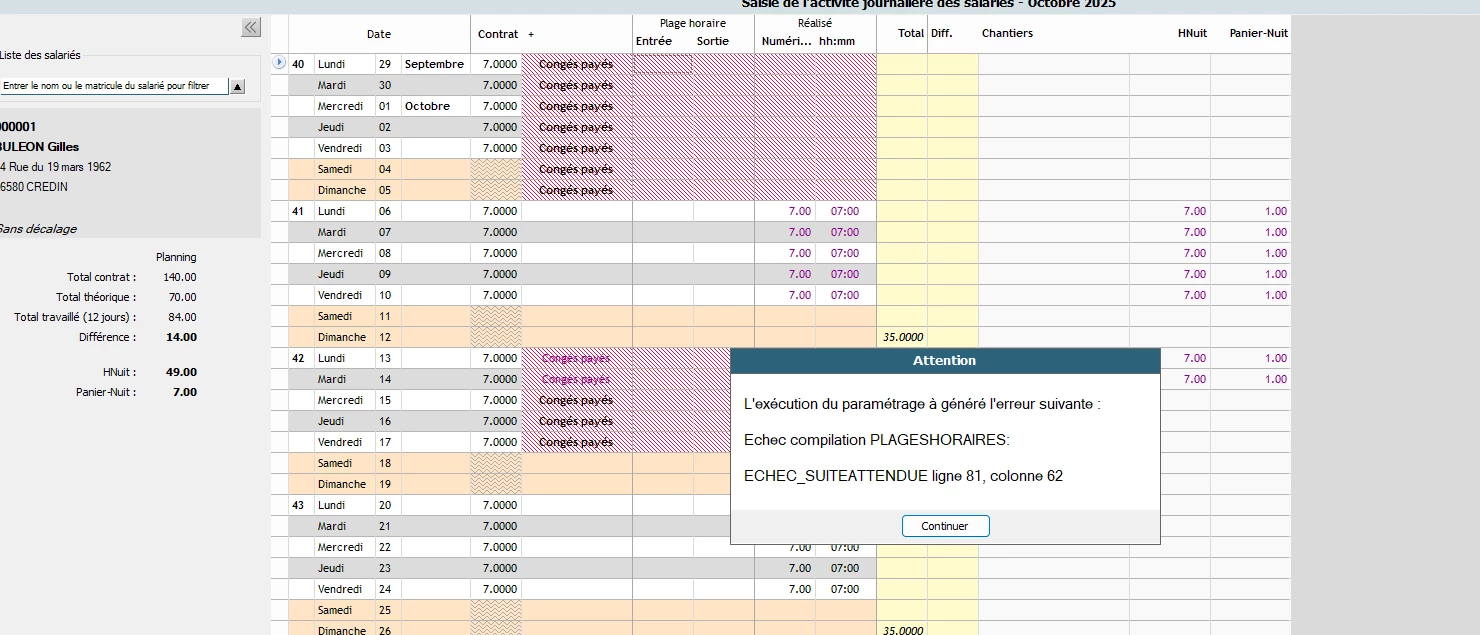Click the Entrée column header
The image size is (1480, 635).
(x=653, y=41)
